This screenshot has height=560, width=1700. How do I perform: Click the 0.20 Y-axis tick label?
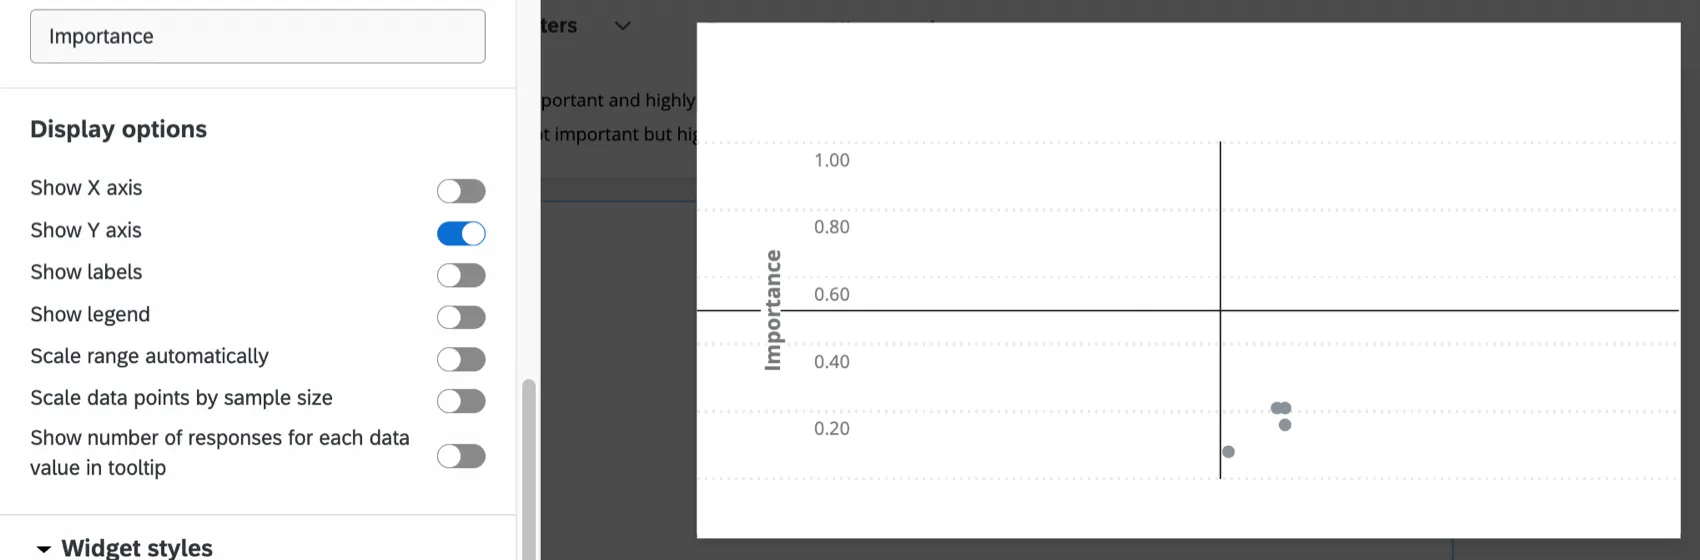[x=831, y=428]
